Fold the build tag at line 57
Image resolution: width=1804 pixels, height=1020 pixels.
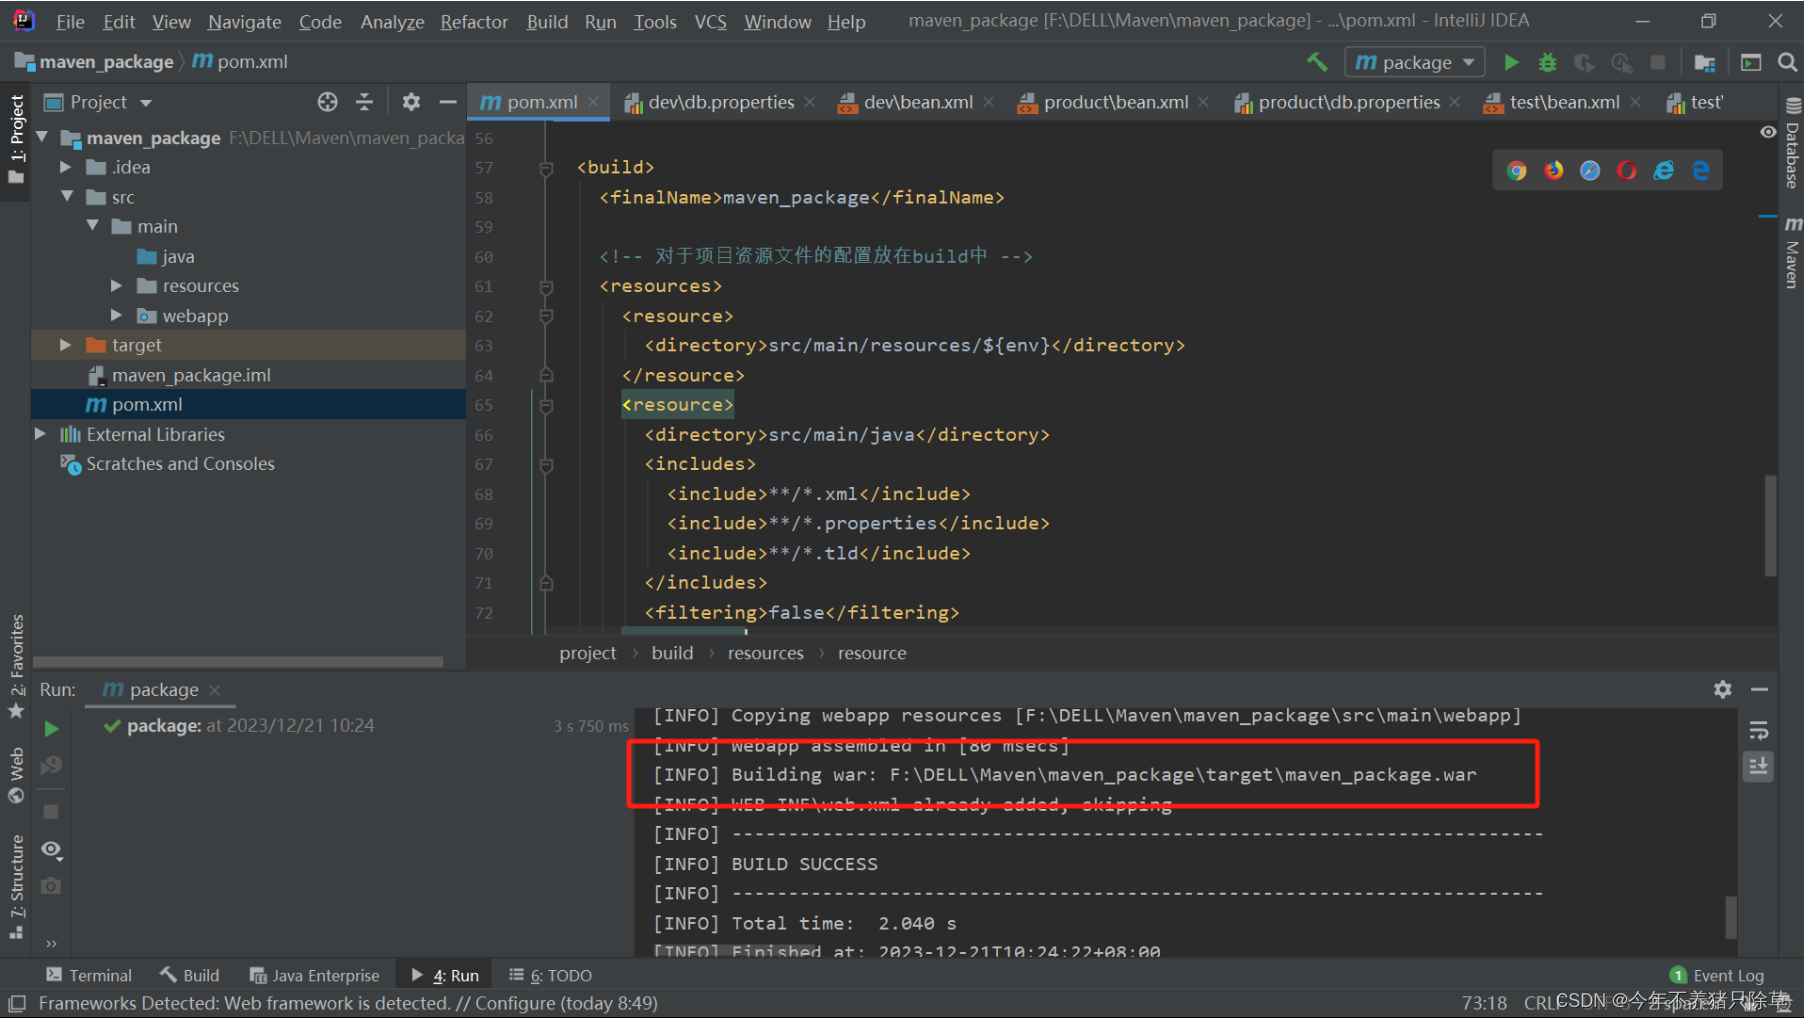tap(546, 168)
